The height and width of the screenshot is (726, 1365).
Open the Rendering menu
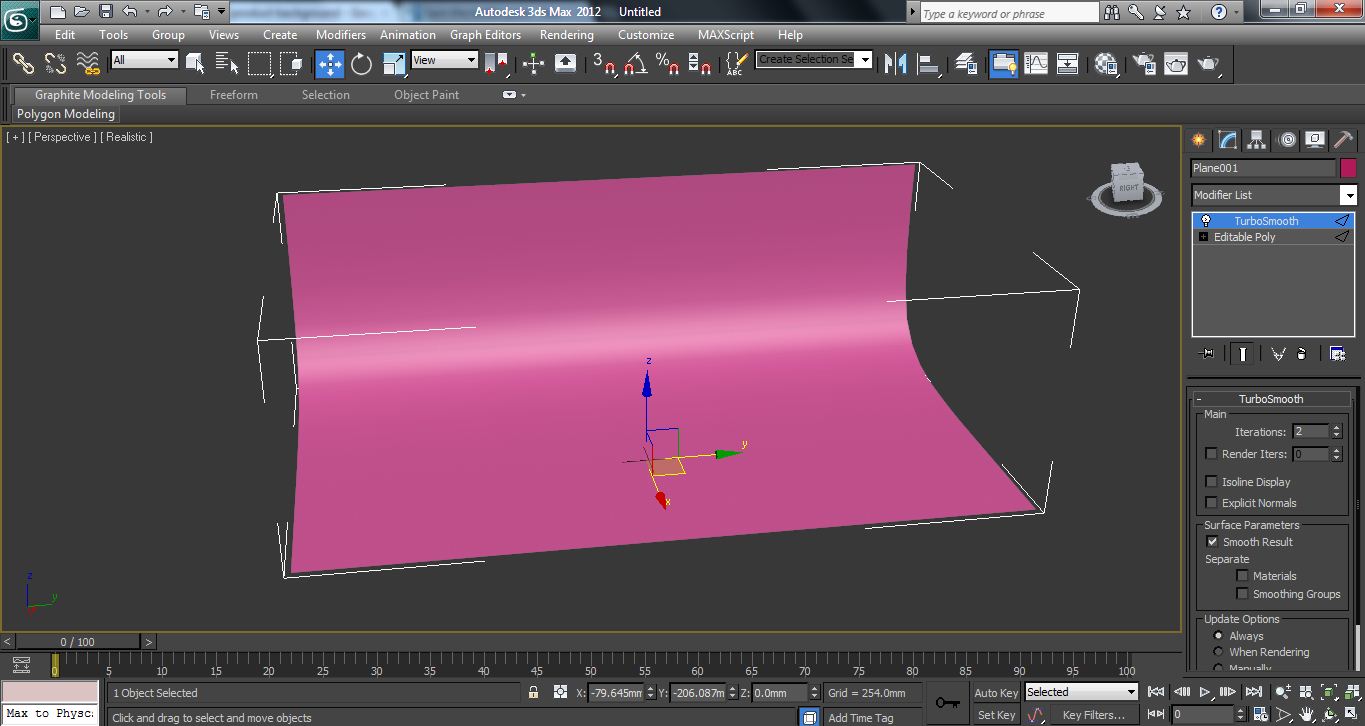pyautogui.click(x=566, y=34)
